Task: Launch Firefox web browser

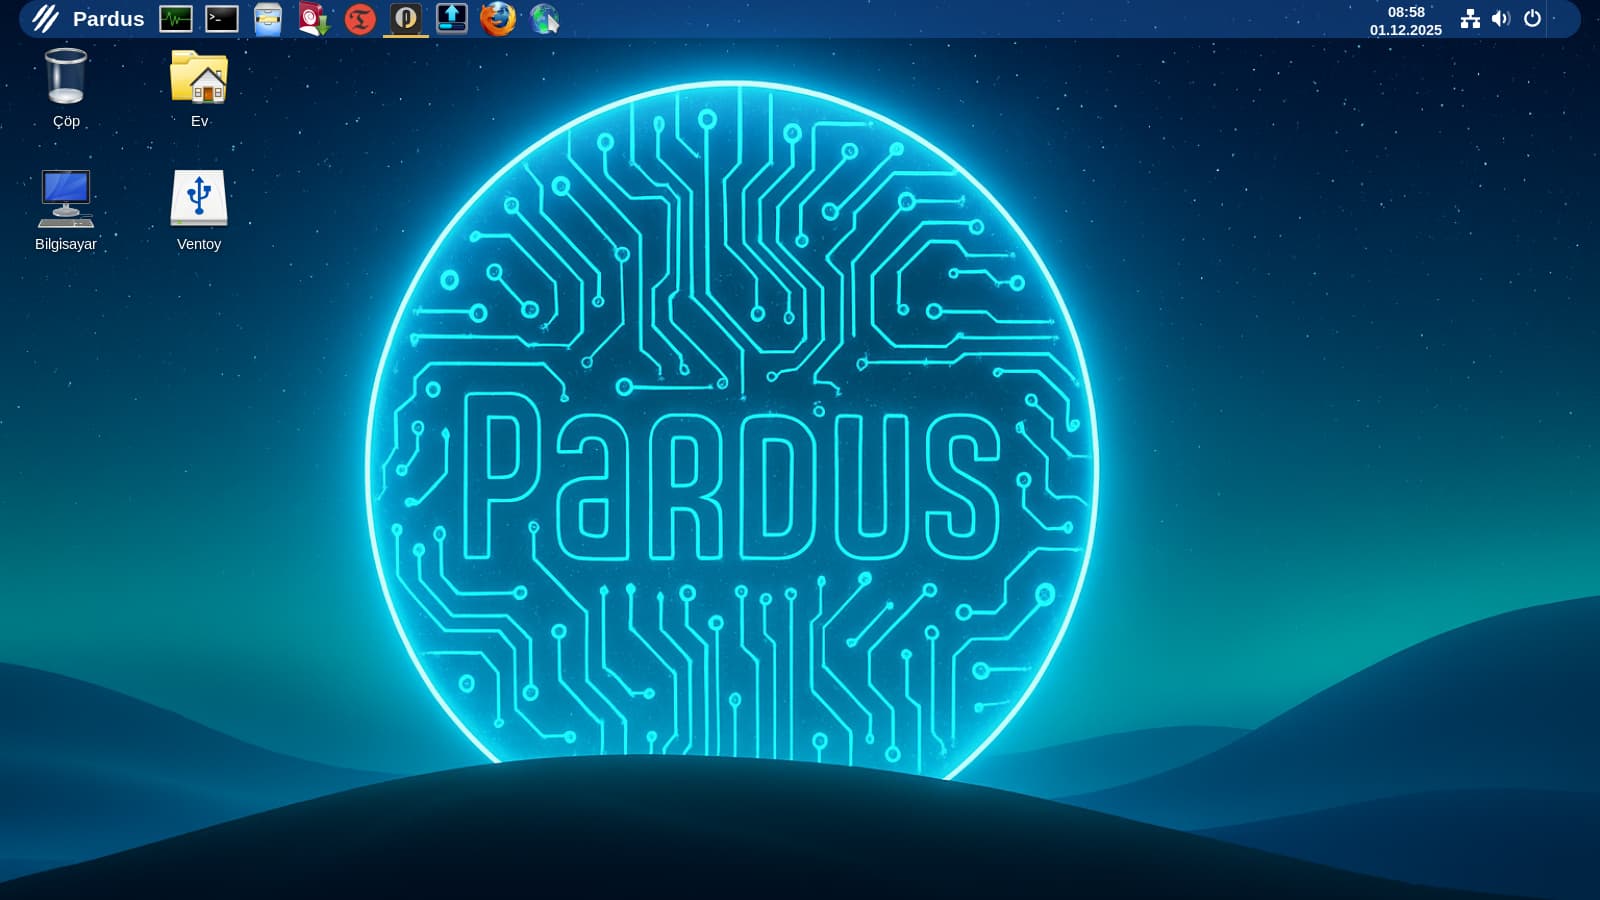Action: [498, 19]
